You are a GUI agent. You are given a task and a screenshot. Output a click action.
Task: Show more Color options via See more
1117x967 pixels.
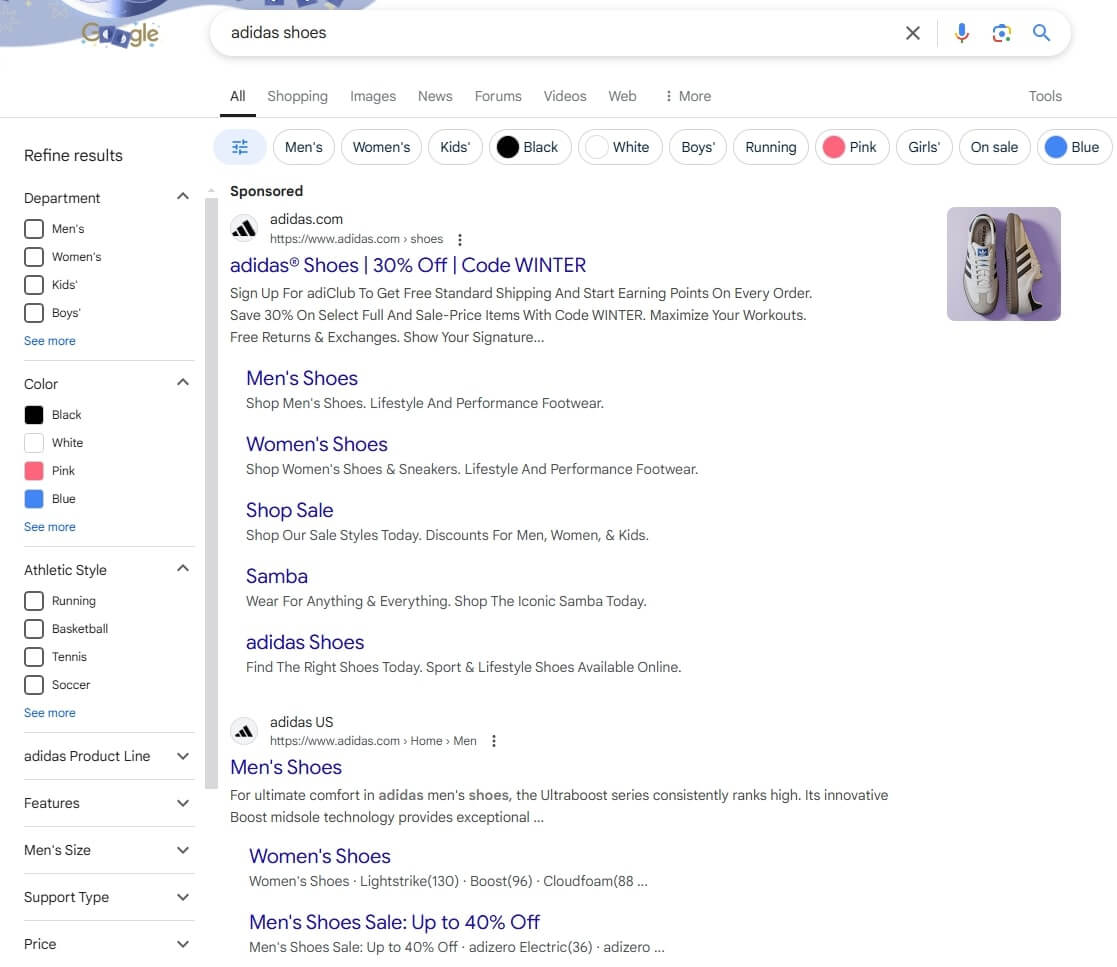click(x=50, y=527)
